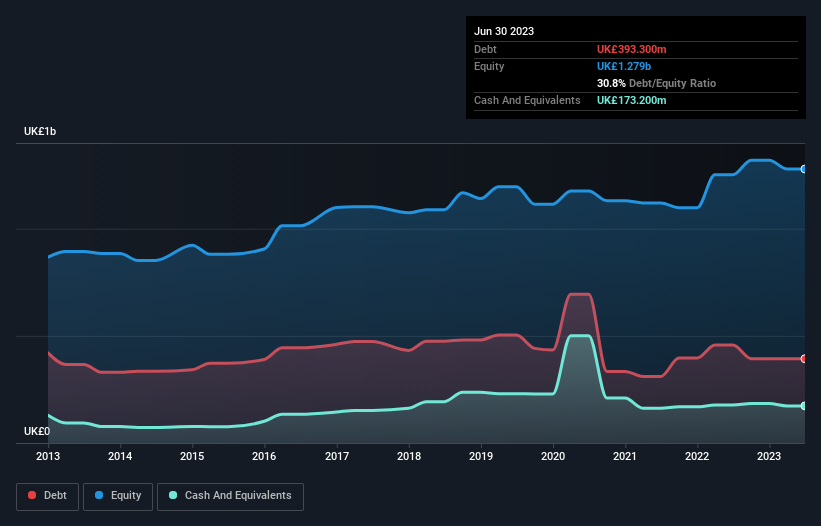821x526 pixels.
Task: Click the 2013 x-axis label
Action: click(48, 456)
